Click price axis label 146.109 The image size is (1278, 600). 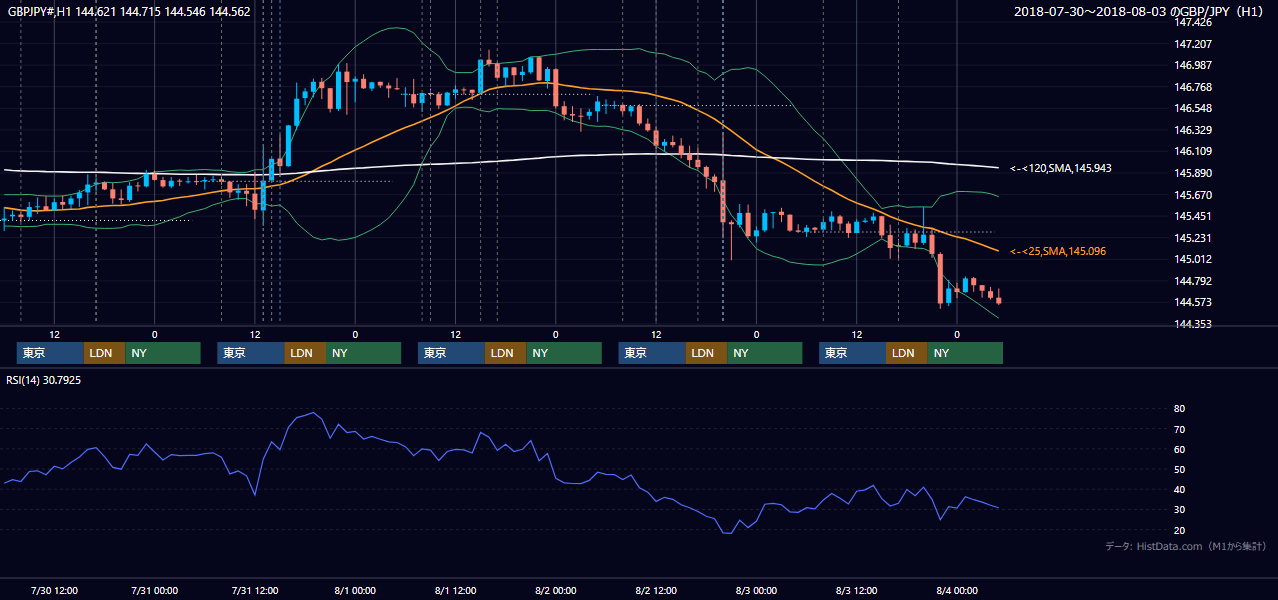pos(1193,151)
